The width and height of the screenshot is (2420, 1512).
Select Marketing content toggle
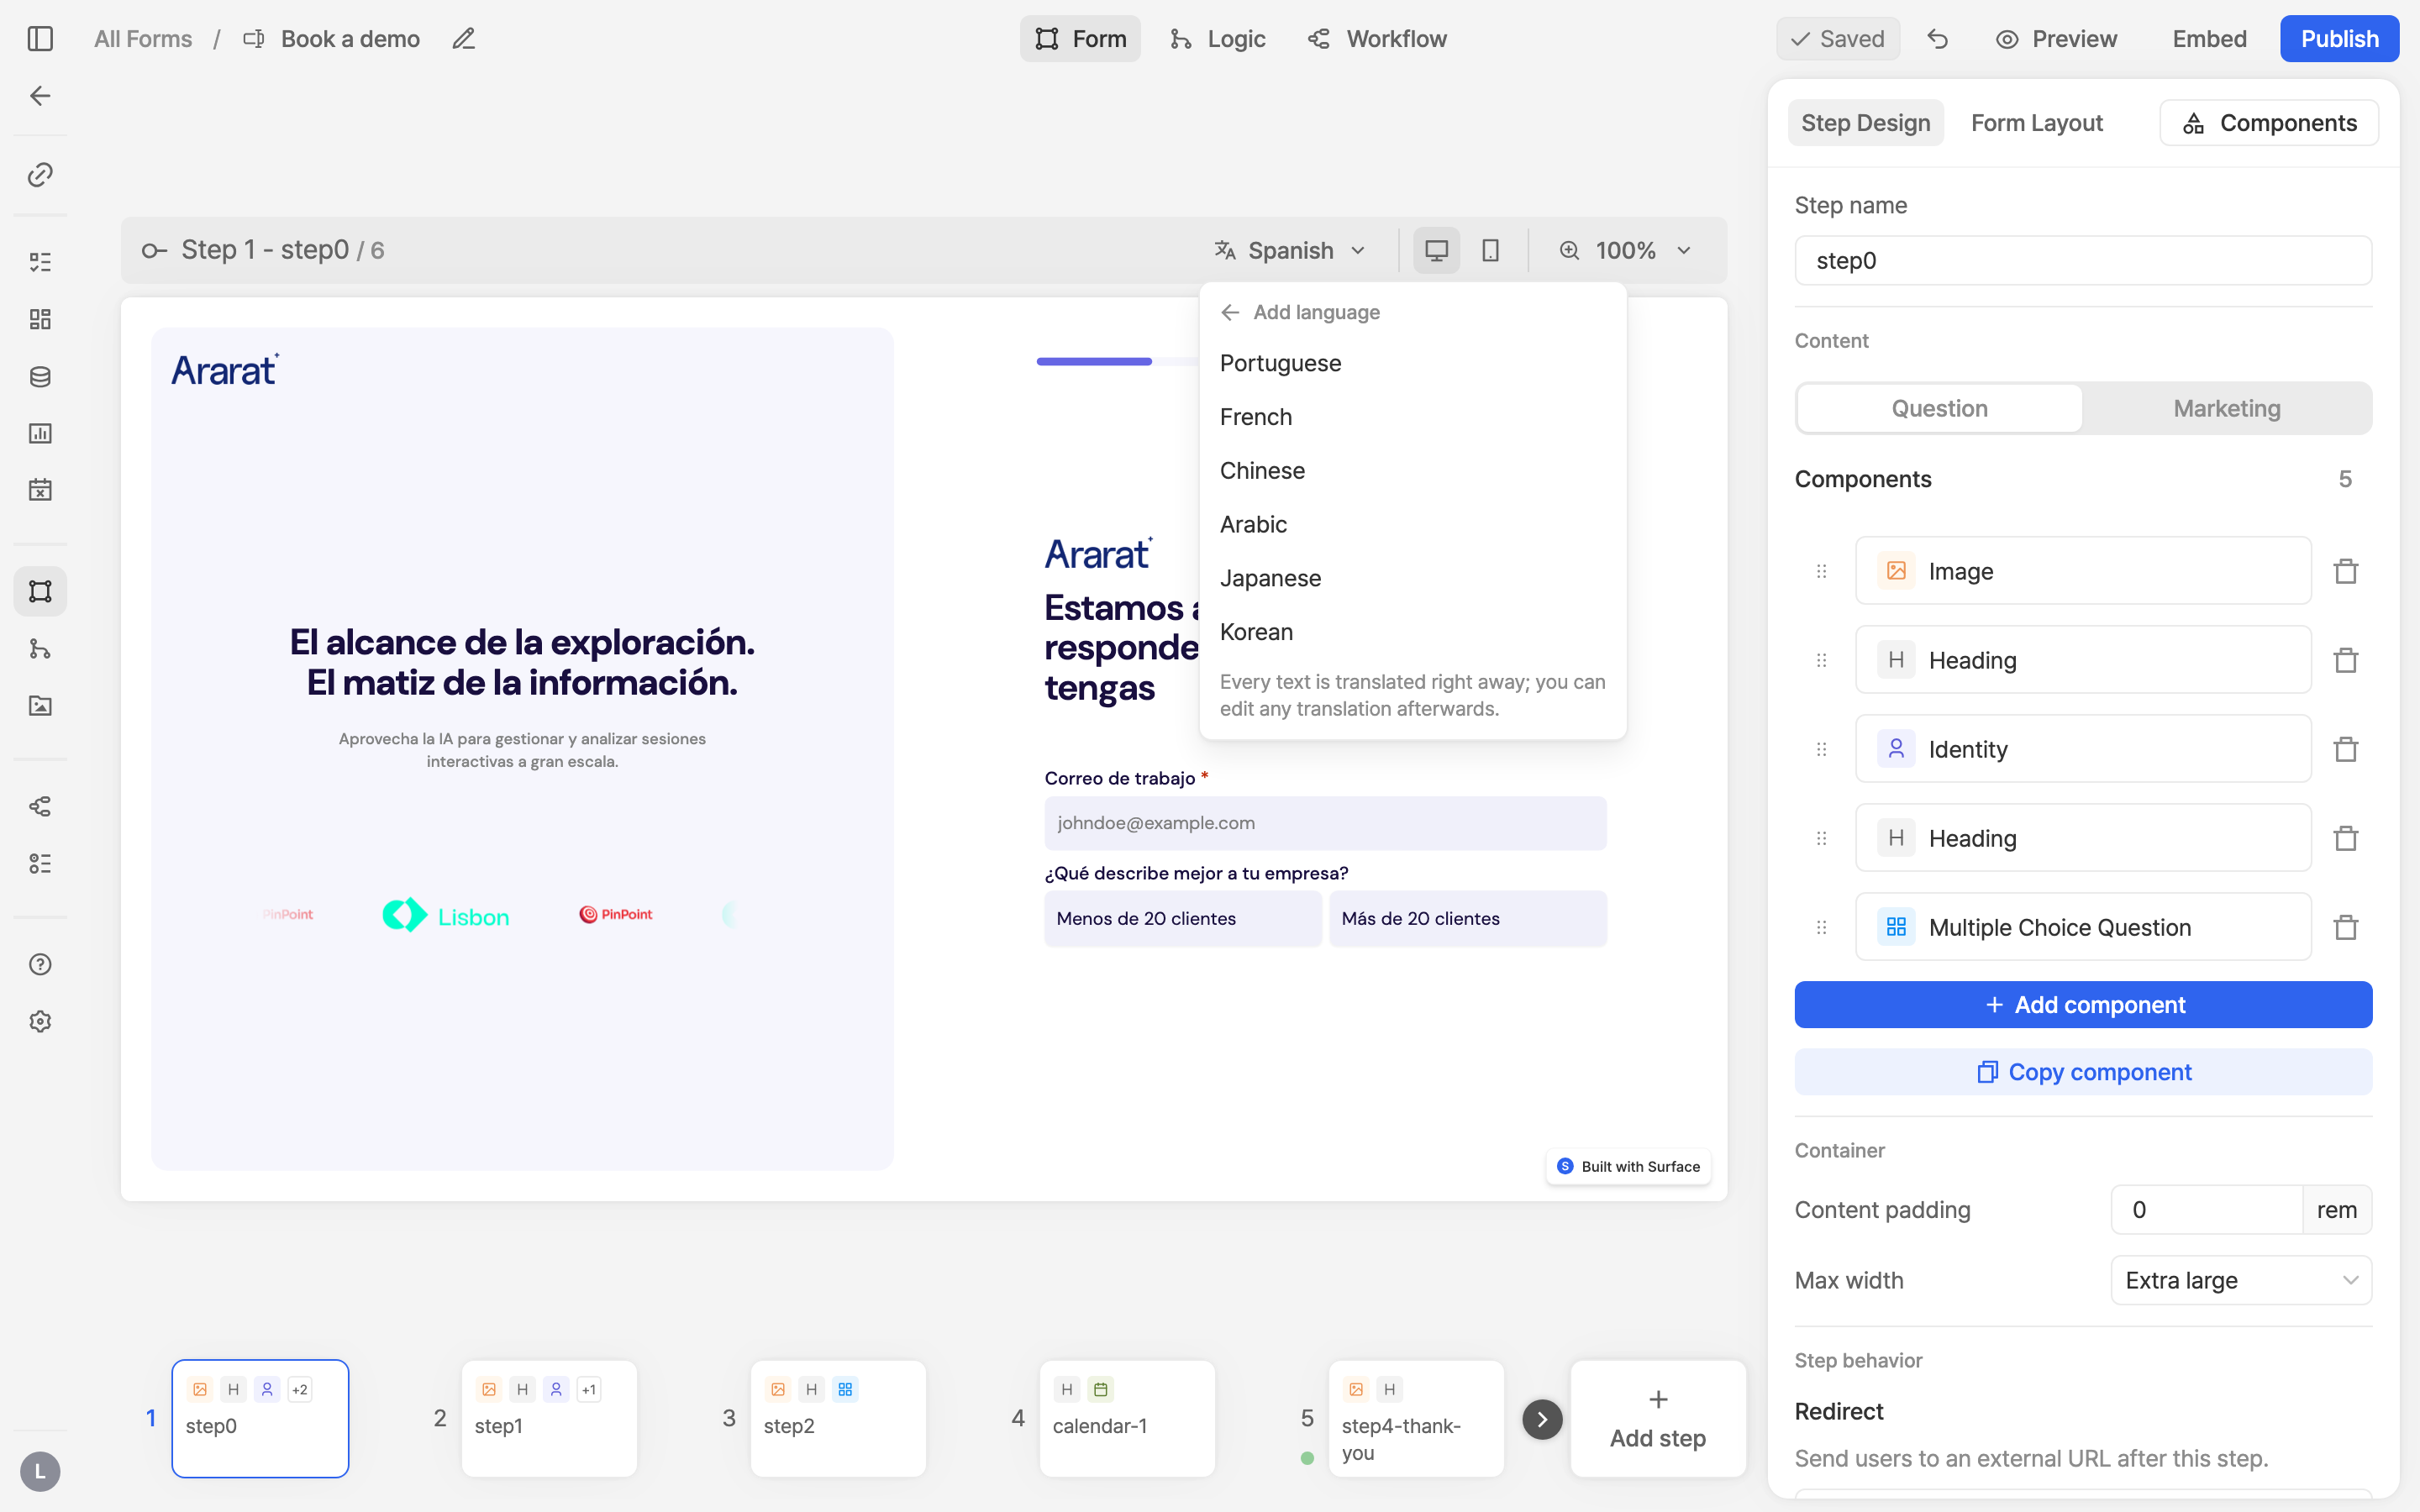[x=2226, y=408]
